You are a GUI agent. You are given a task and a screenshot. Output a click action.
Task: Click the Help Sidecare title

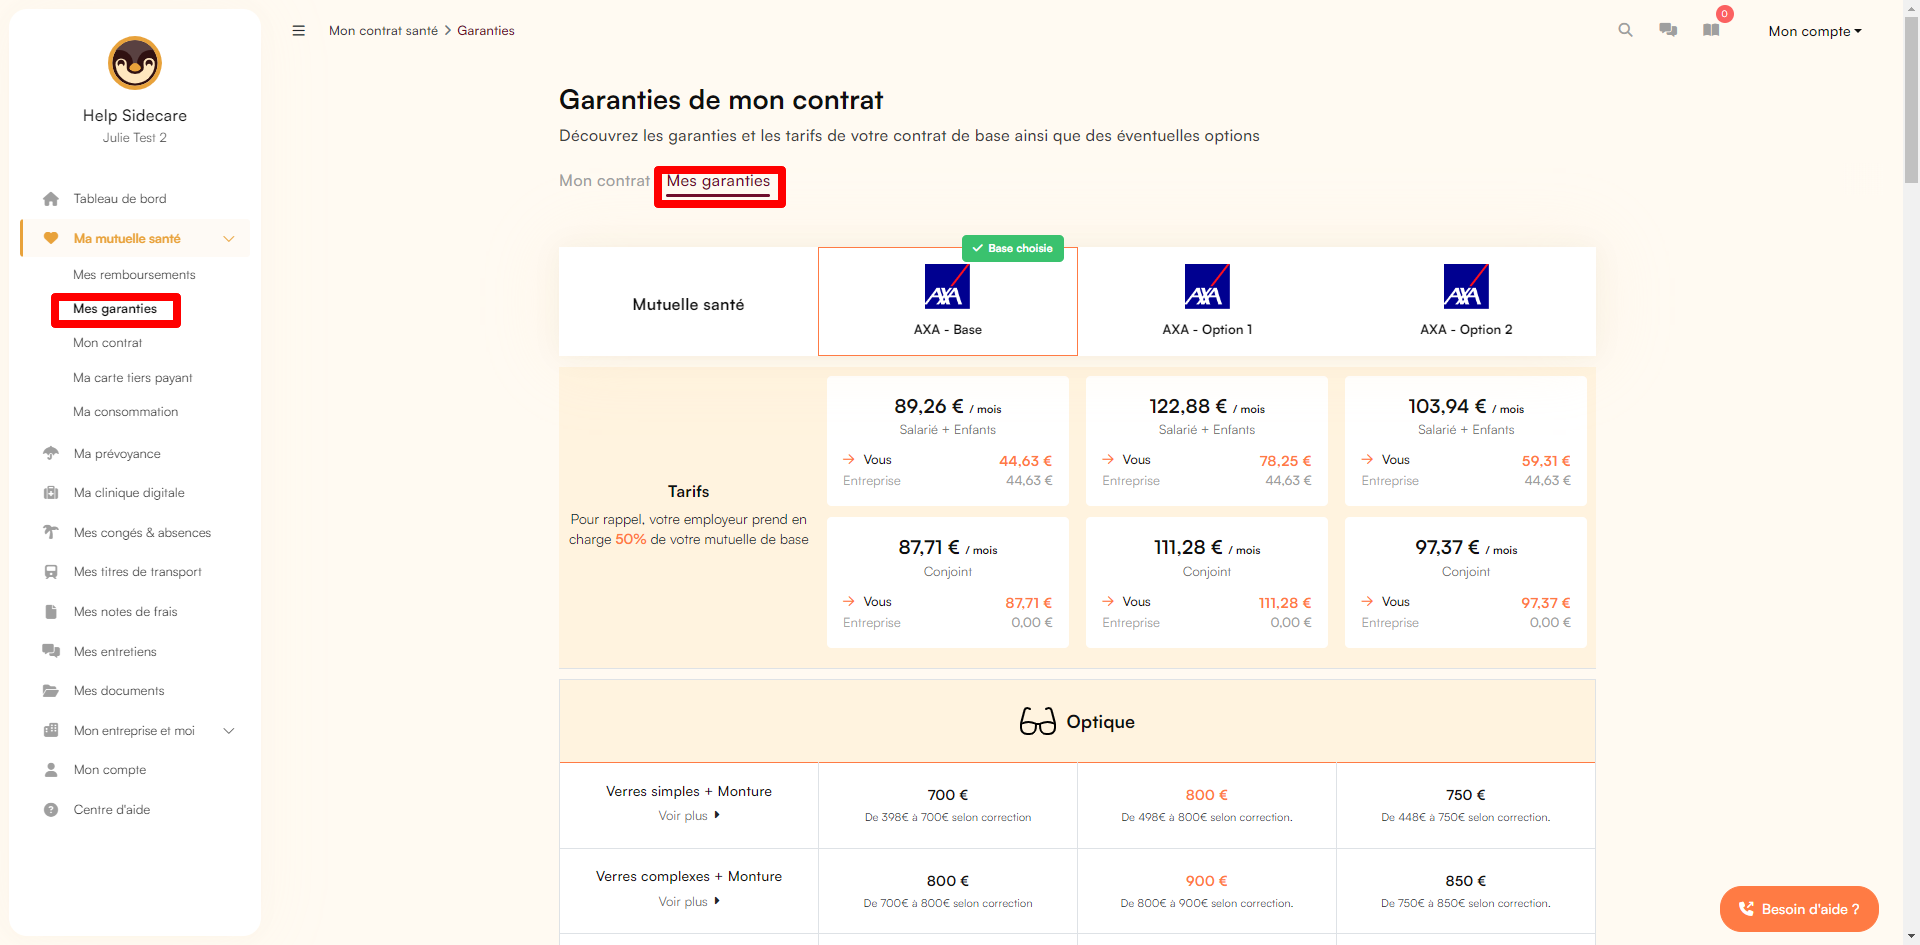click(135, 116)
